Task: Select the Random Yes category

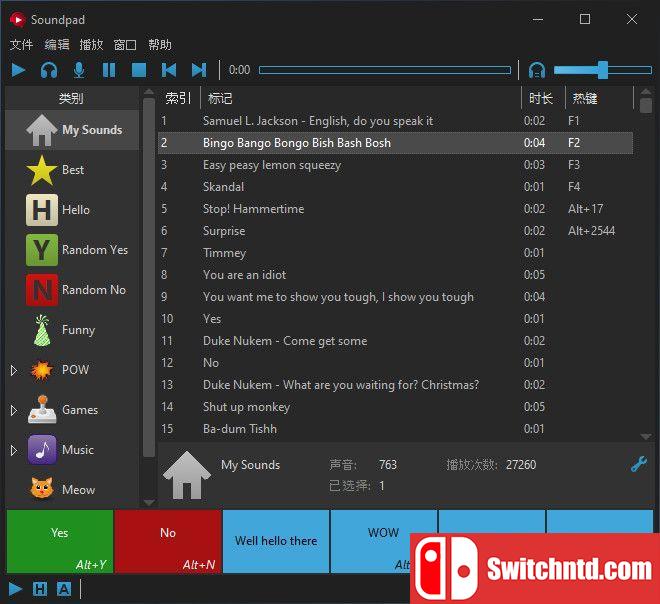Action: (72, 250)
